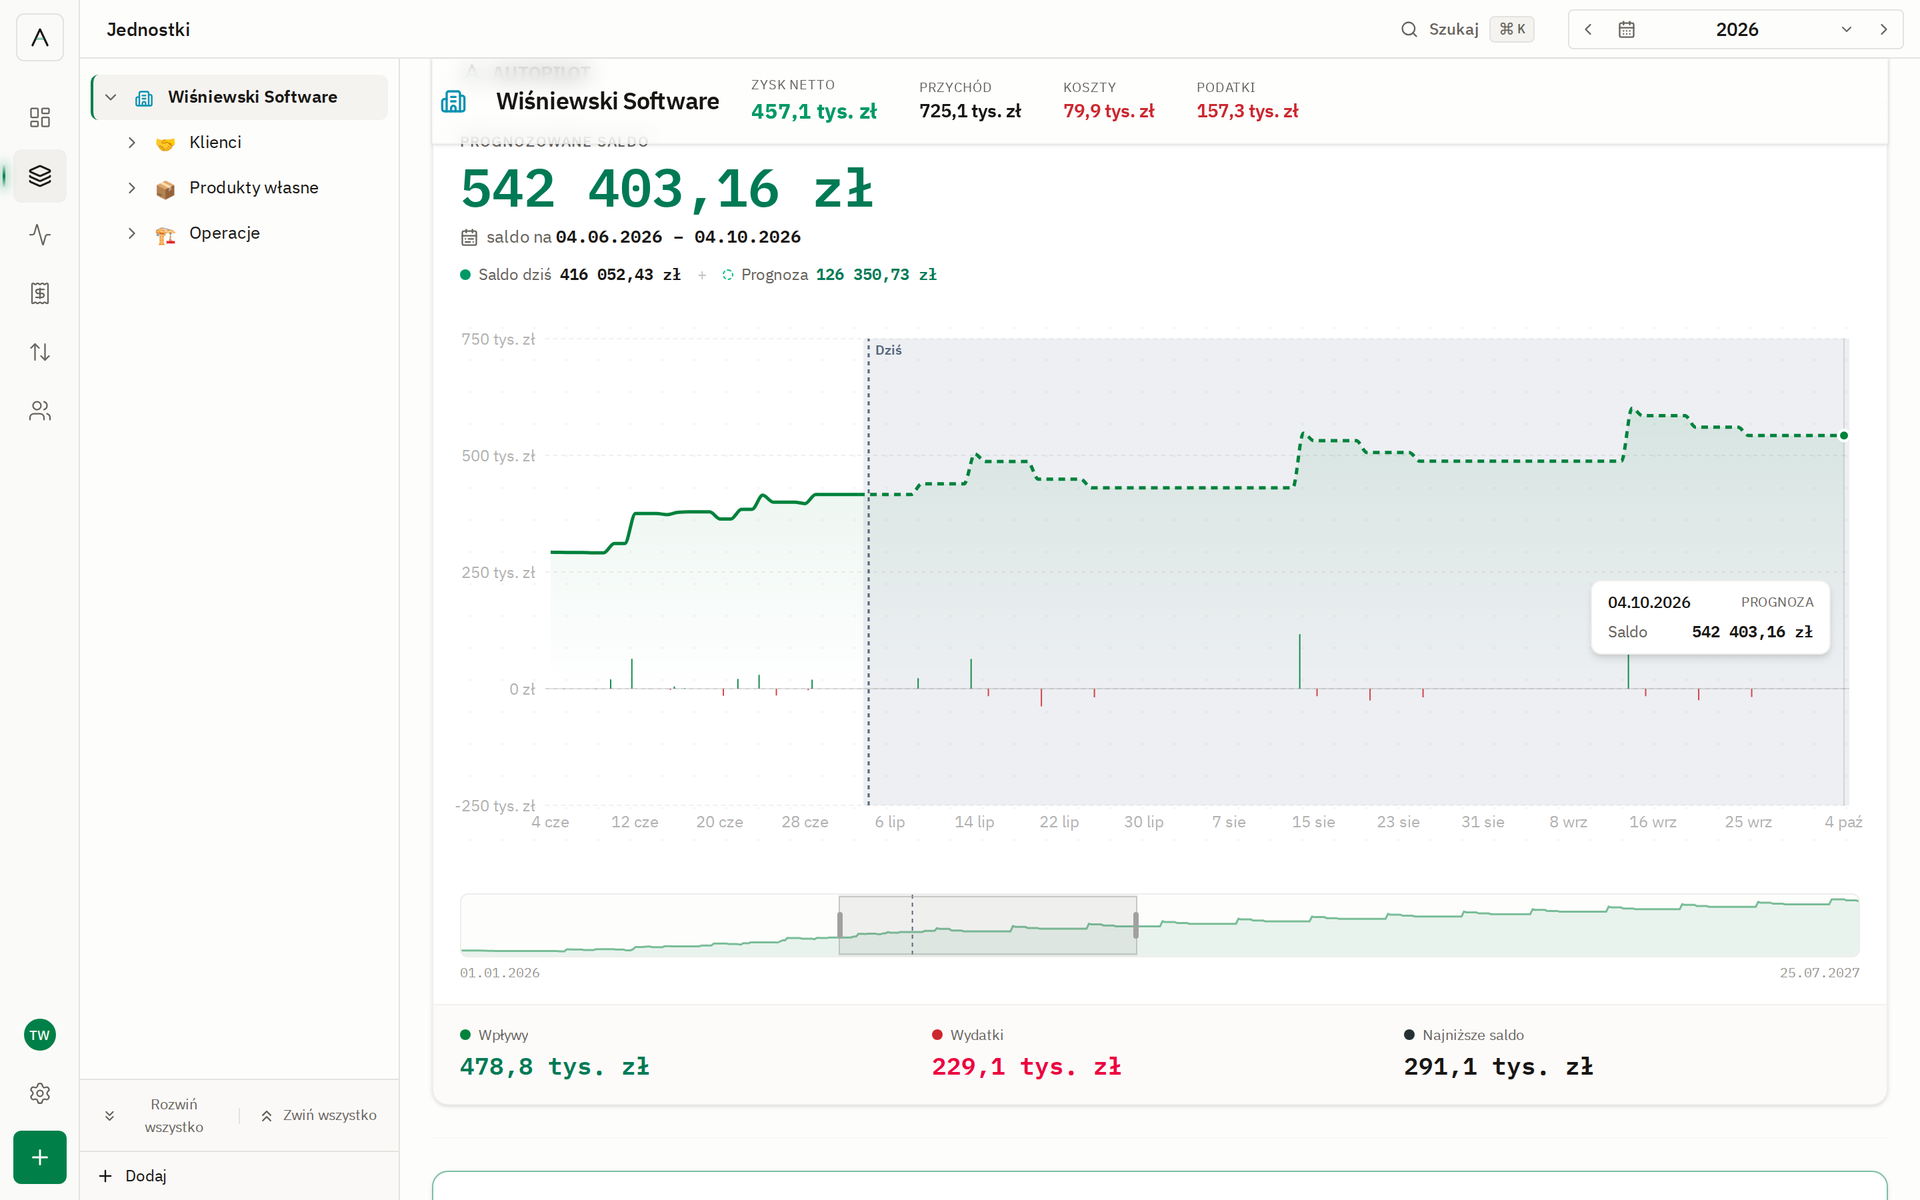The image size is (1920, 1200).
Task: Select Wiśniewski Software unit row
Action: [240, 97]
